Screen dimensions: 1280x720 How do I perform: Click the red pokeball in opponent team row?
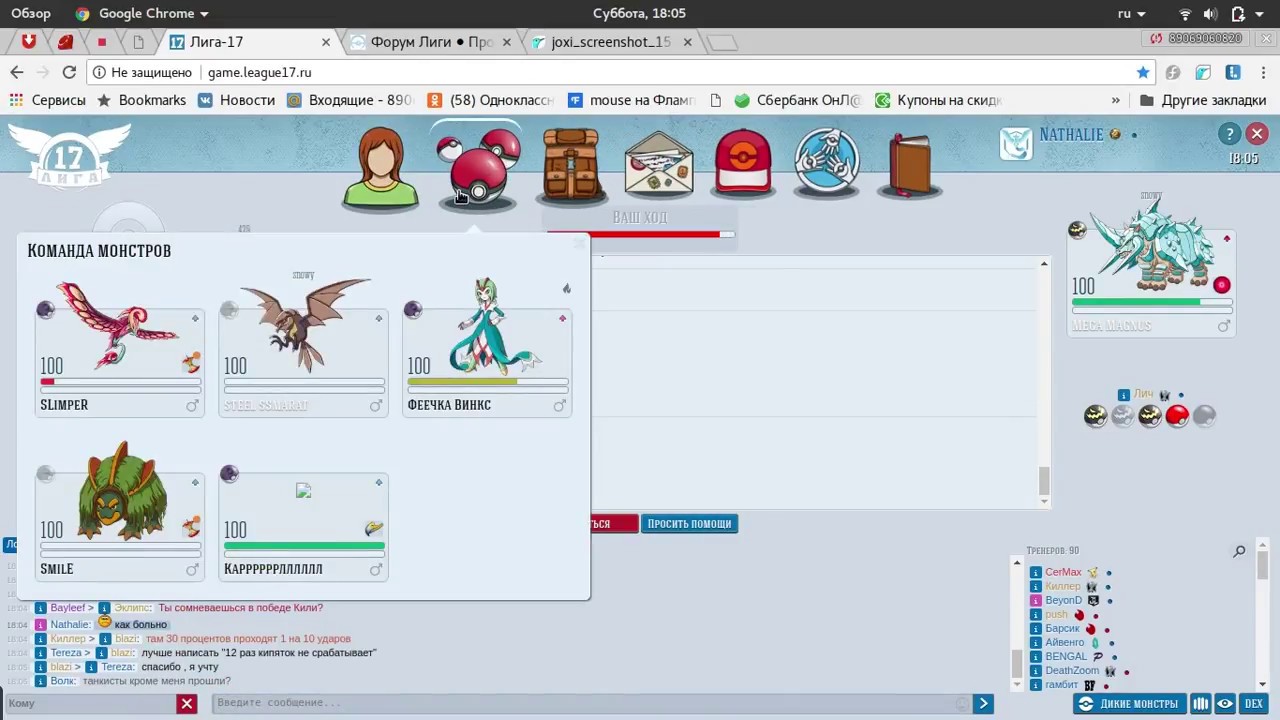[1177, 415]
